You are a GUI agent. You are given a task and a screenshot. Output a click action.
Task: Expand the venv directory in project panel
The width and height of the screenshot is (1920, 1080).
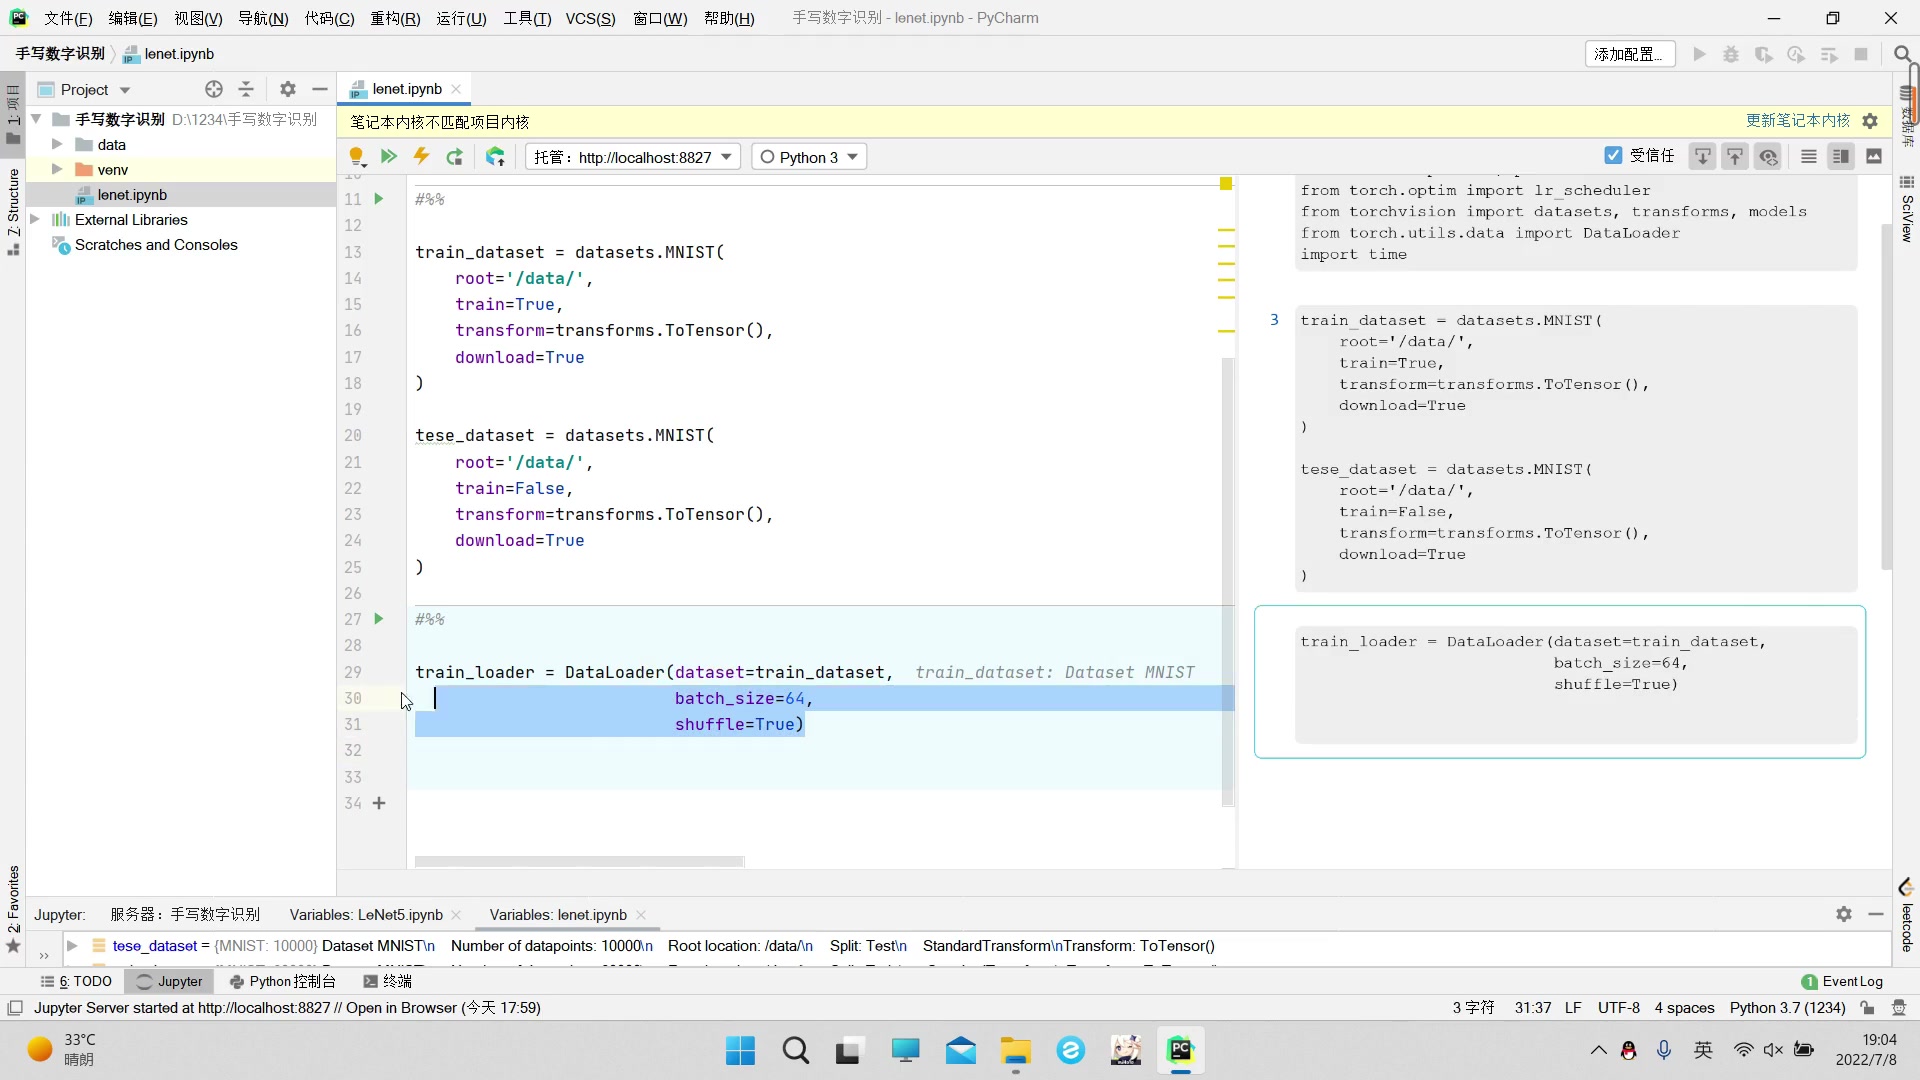(54, 169)
